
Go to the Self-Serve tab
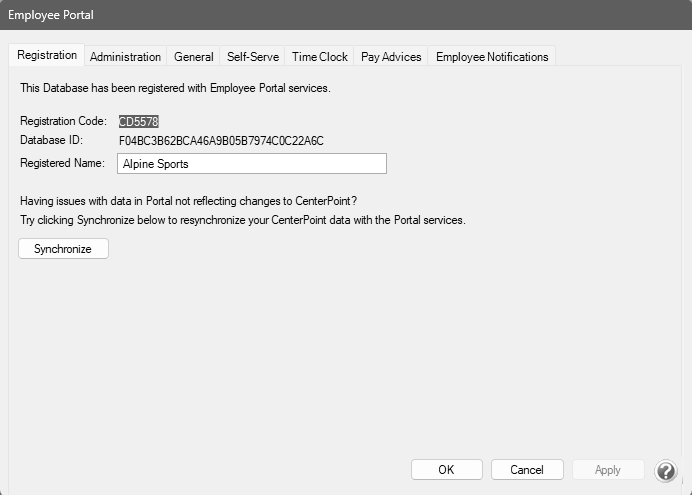[x=253, y=57]
